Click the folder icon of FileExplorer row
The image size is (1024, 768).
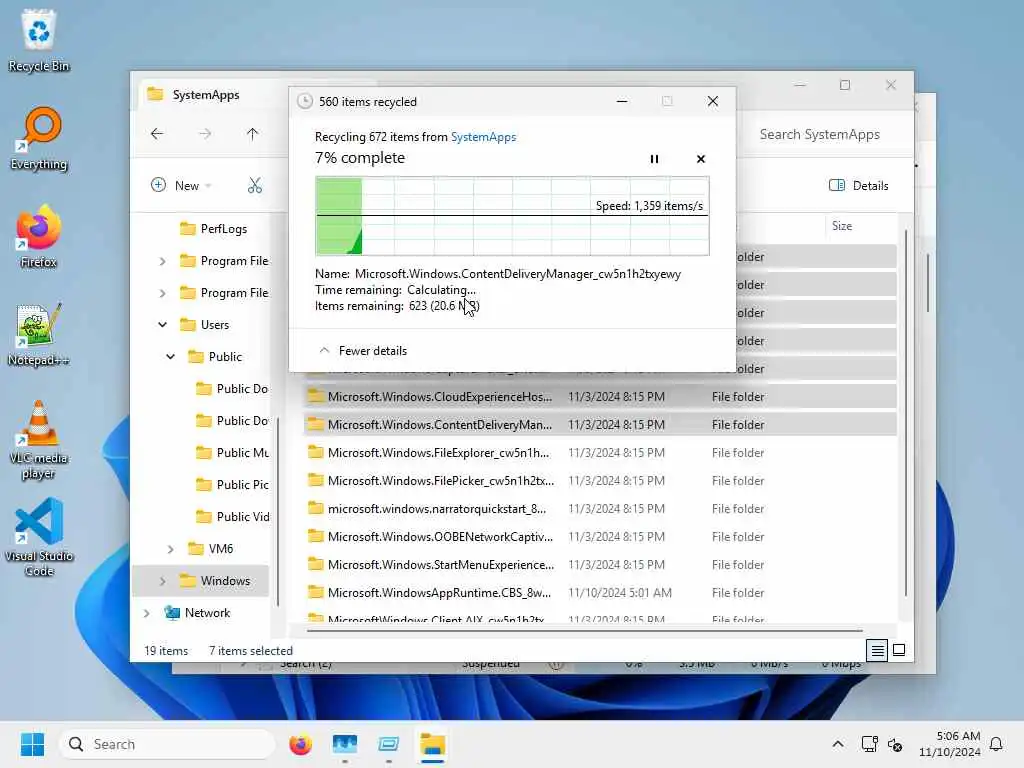click(316, 452)
